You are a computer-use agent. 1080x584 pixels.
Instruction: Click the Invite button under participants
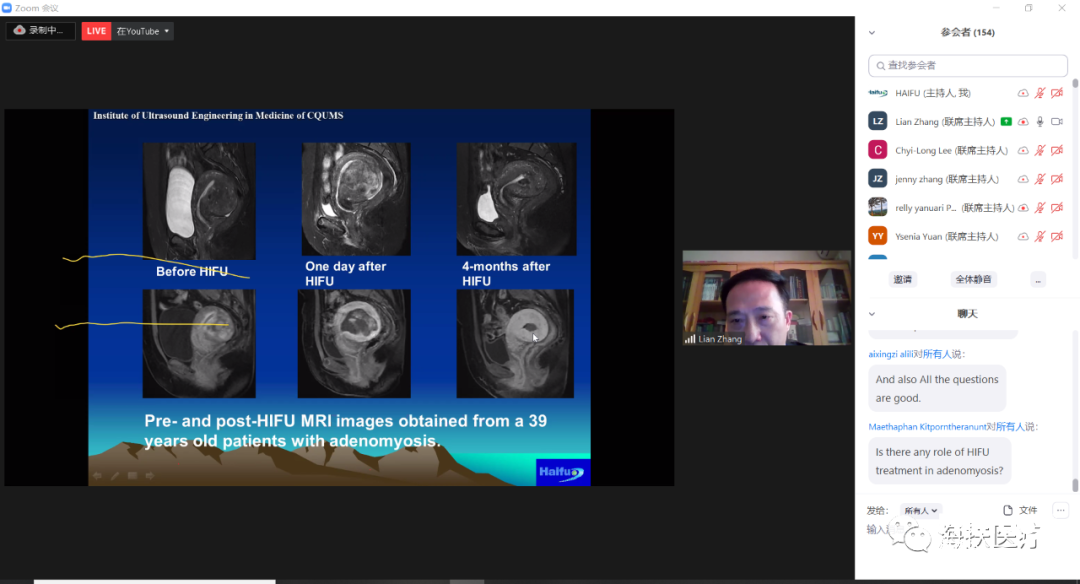point(903,279)
